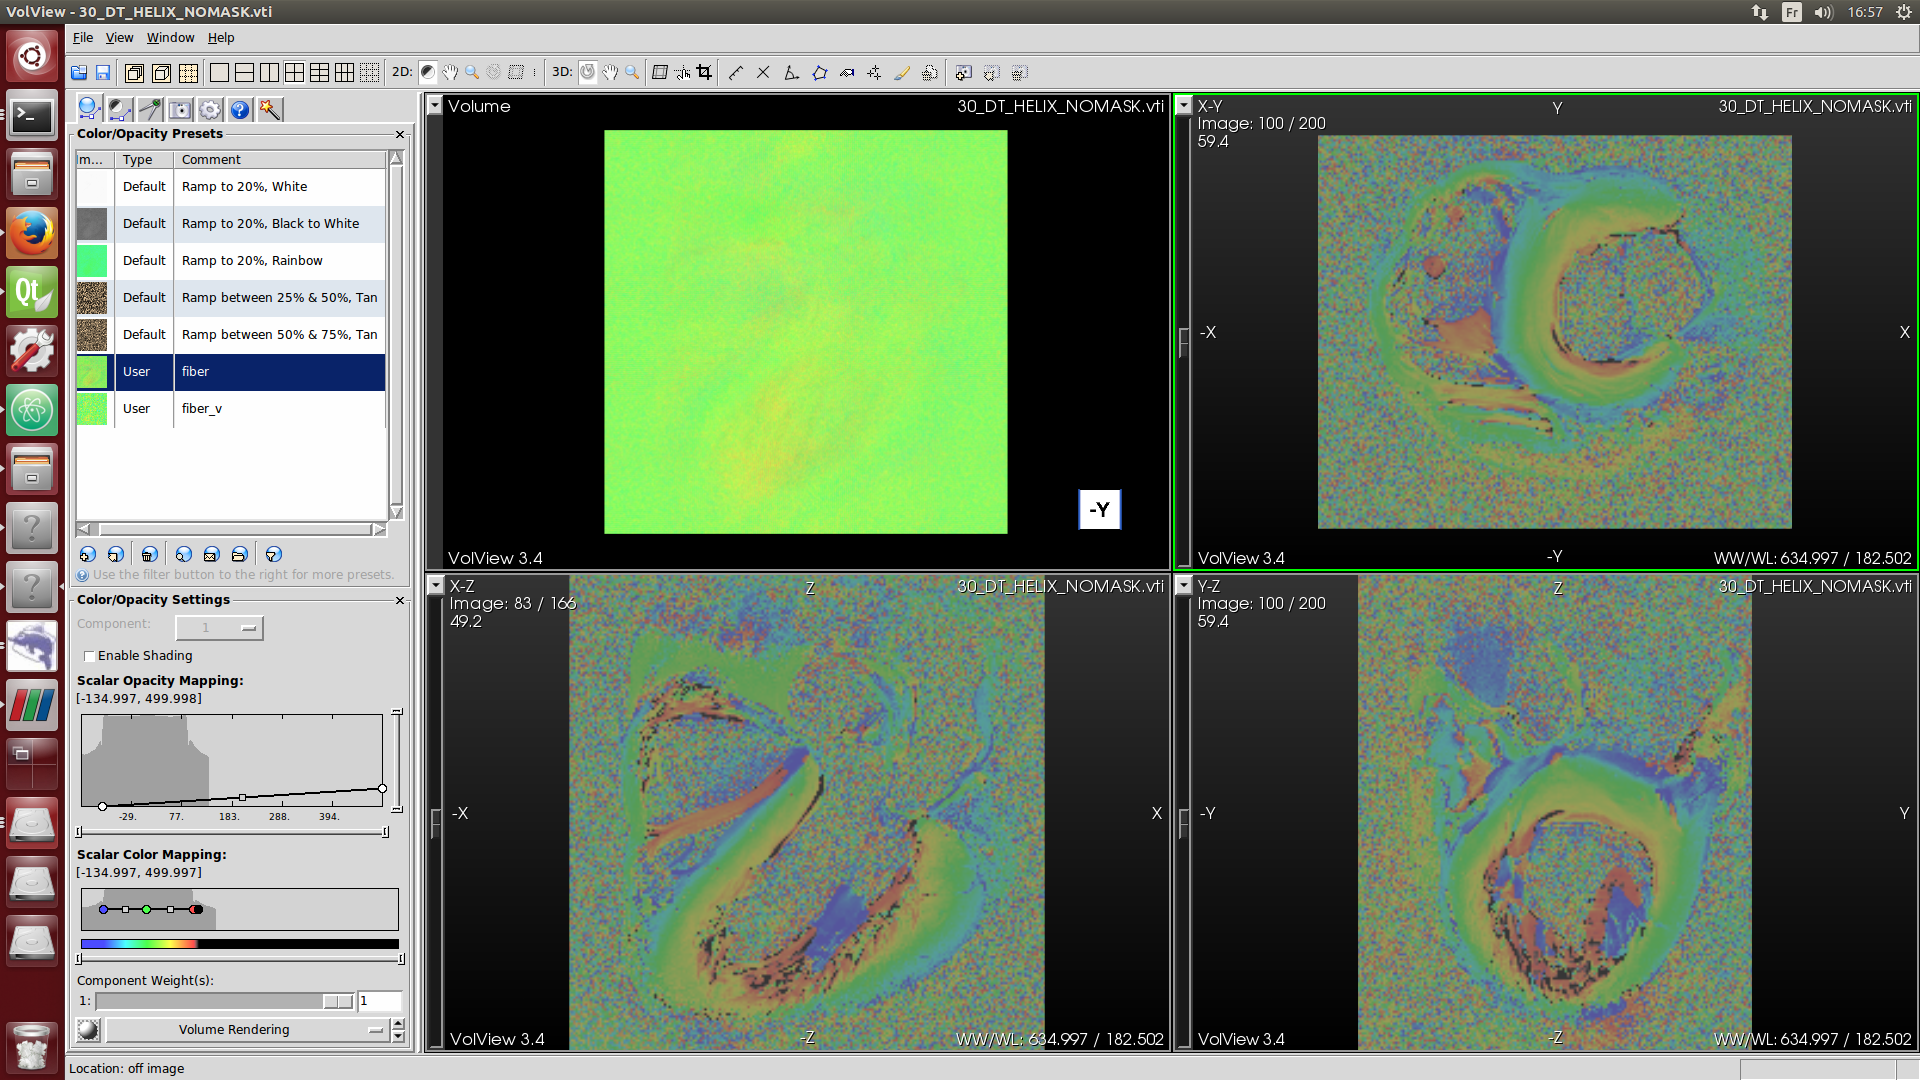Open a file with the folder toolbar icon
The image size is (1920, 1080).
pos(79,72)
